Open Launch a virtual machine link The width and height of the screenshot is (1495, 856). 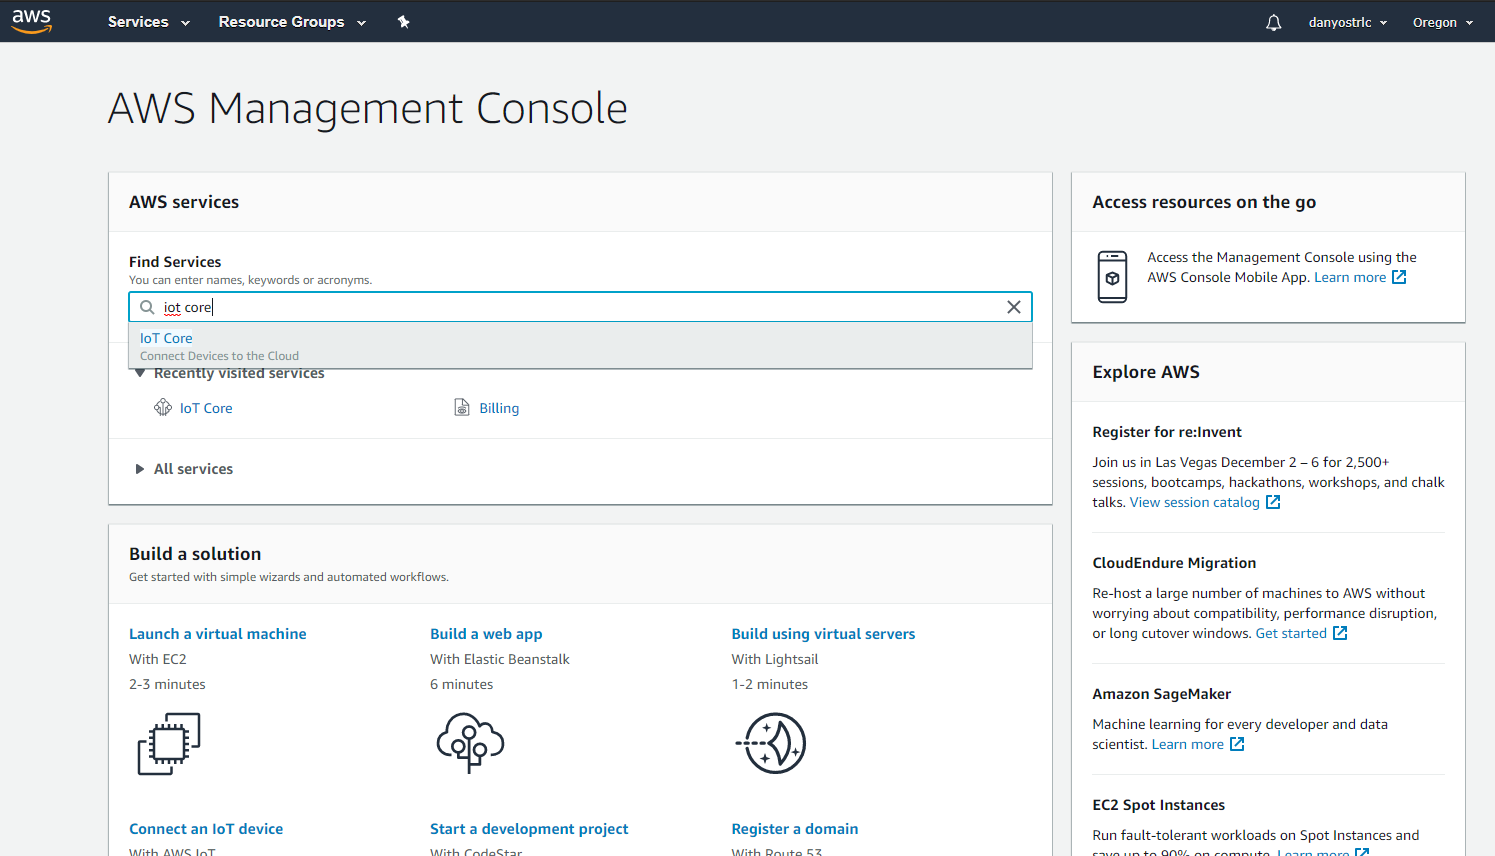click(x=218, y=634)
